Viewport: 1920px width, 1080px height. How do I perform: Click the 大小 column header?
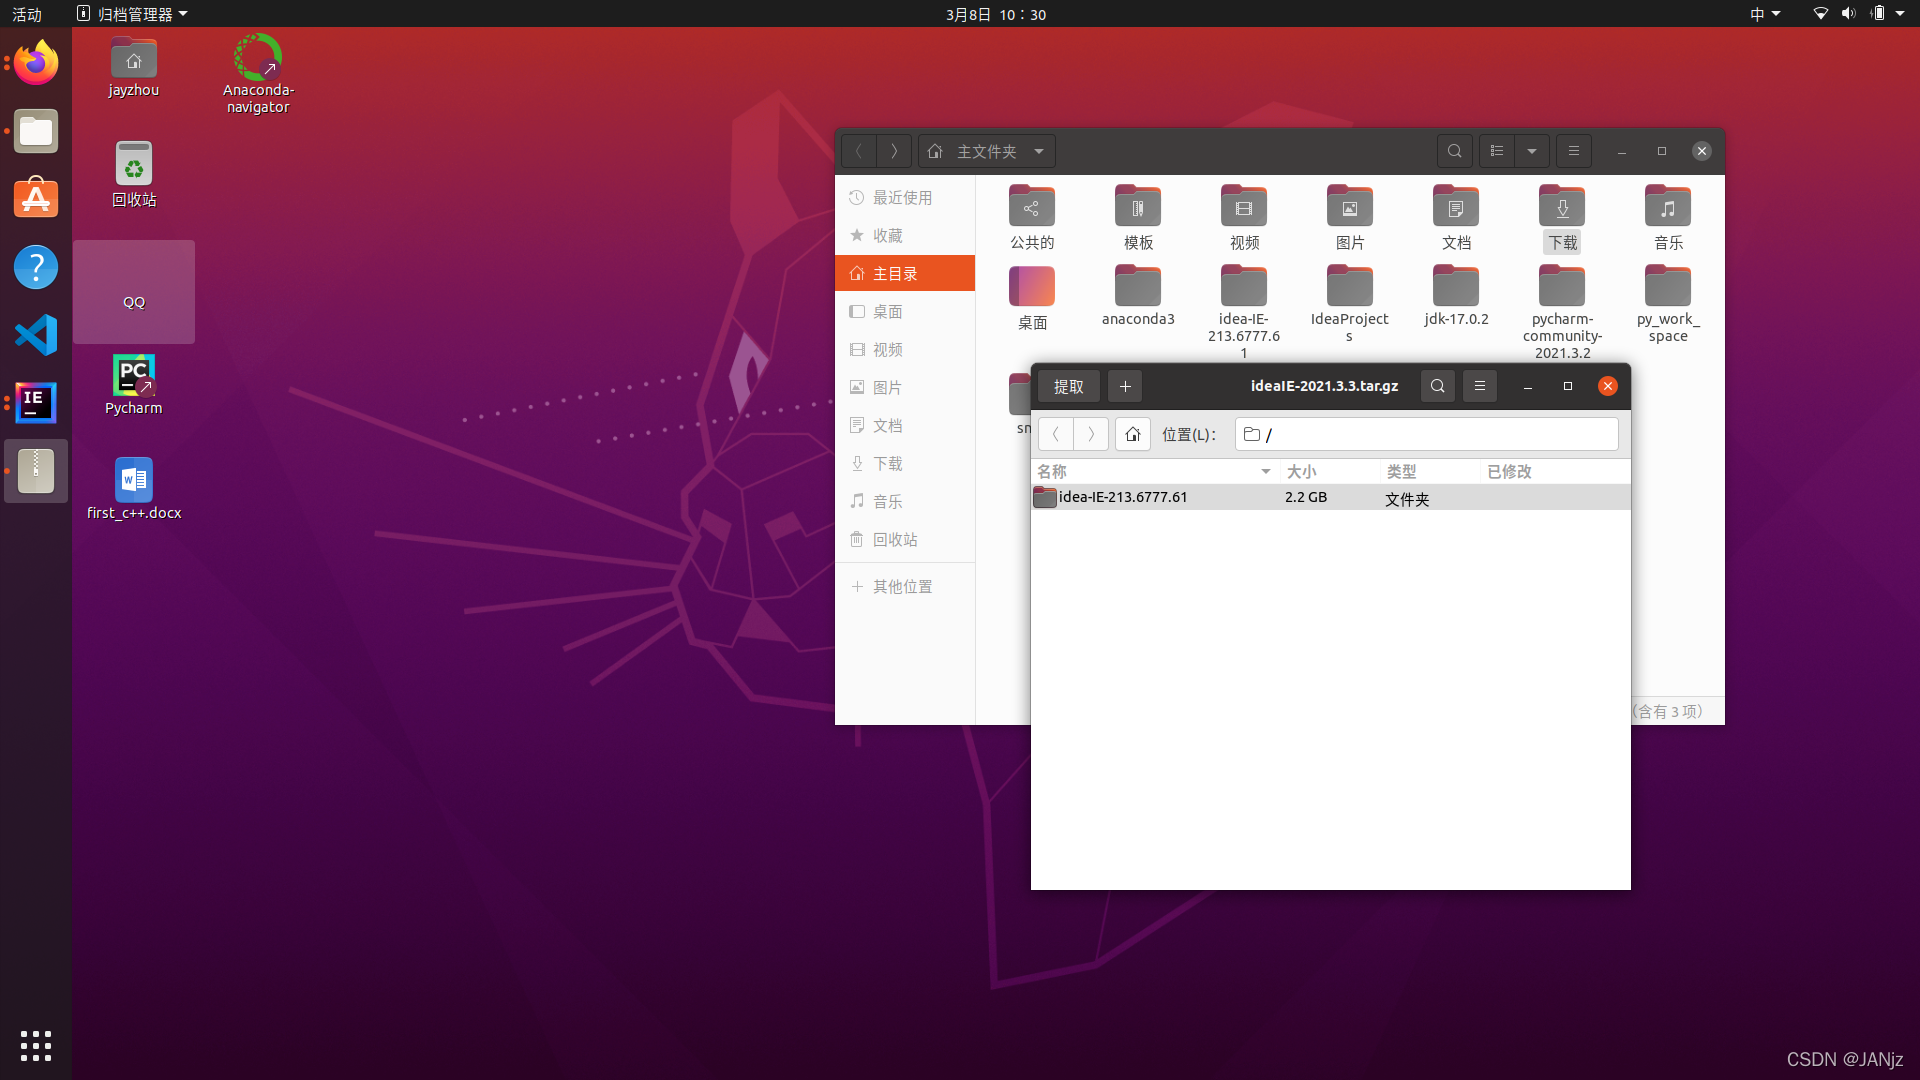[x=1301, y=471]
